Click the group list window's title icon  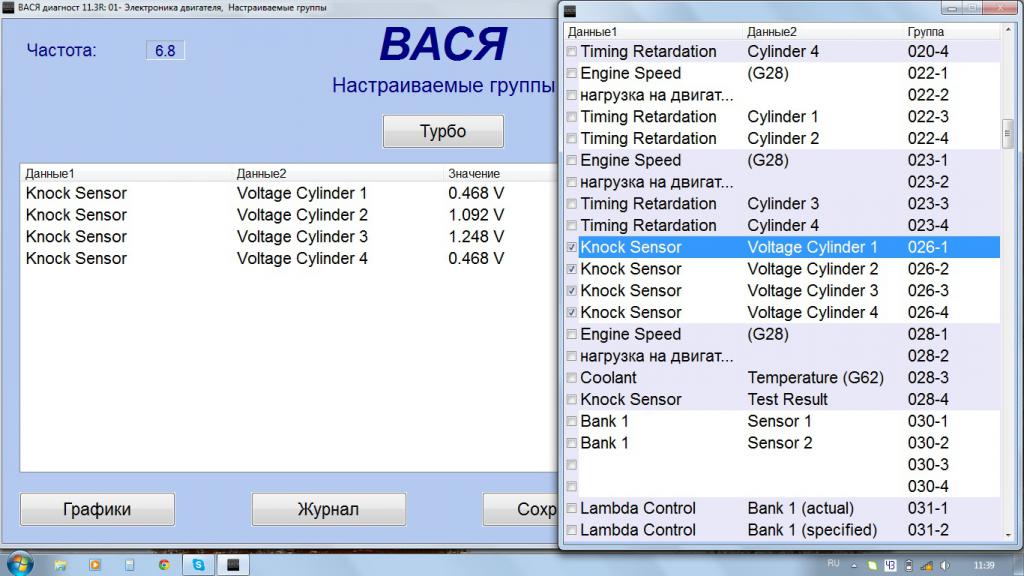tap(569, 11)
